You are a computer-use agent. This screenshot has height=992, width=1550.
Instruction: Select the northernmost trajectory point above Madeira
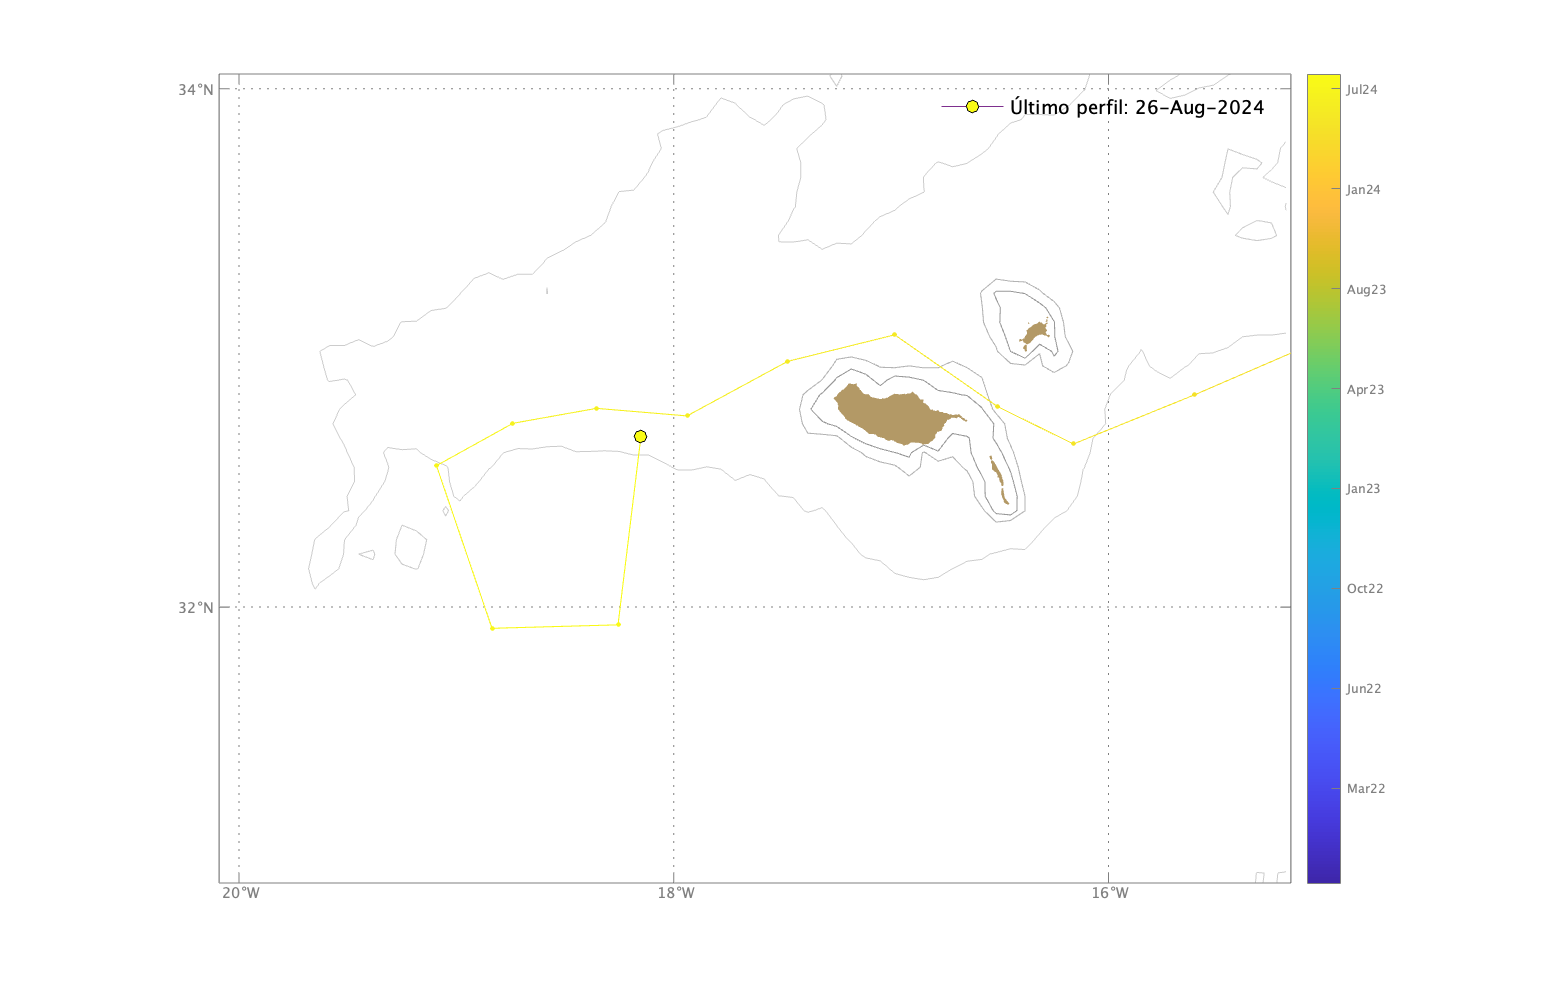[x=894, y=334]
